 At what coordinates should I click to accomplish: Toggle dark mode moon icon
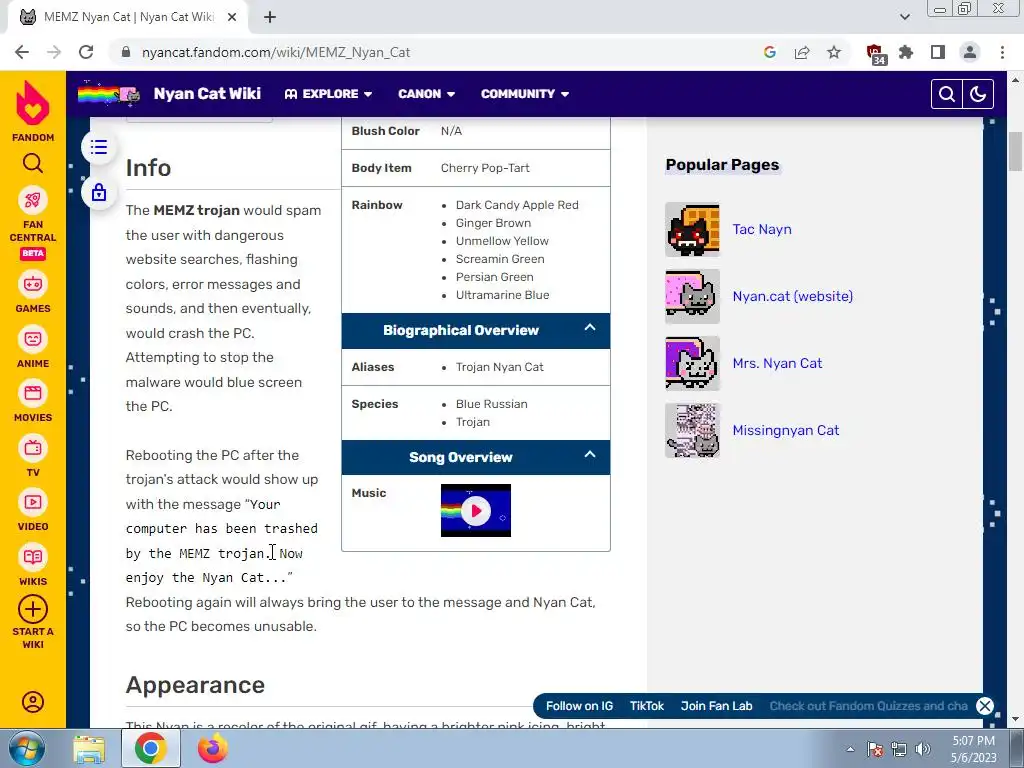[x=978, y=94]
